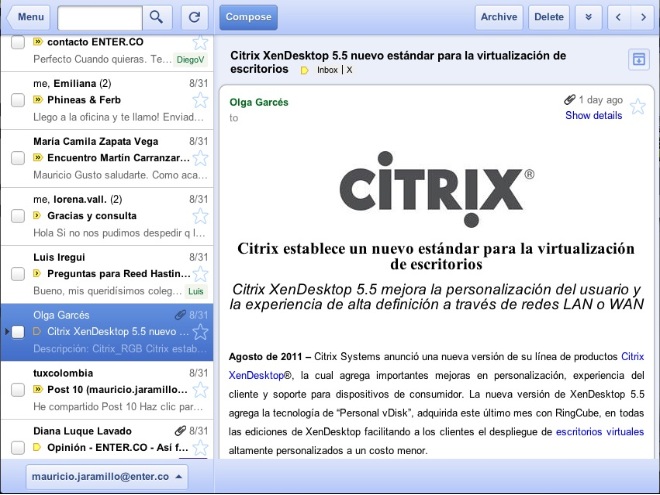Open the Menu back button
Viewport: 660px width, 495px height.
point(28,17)
